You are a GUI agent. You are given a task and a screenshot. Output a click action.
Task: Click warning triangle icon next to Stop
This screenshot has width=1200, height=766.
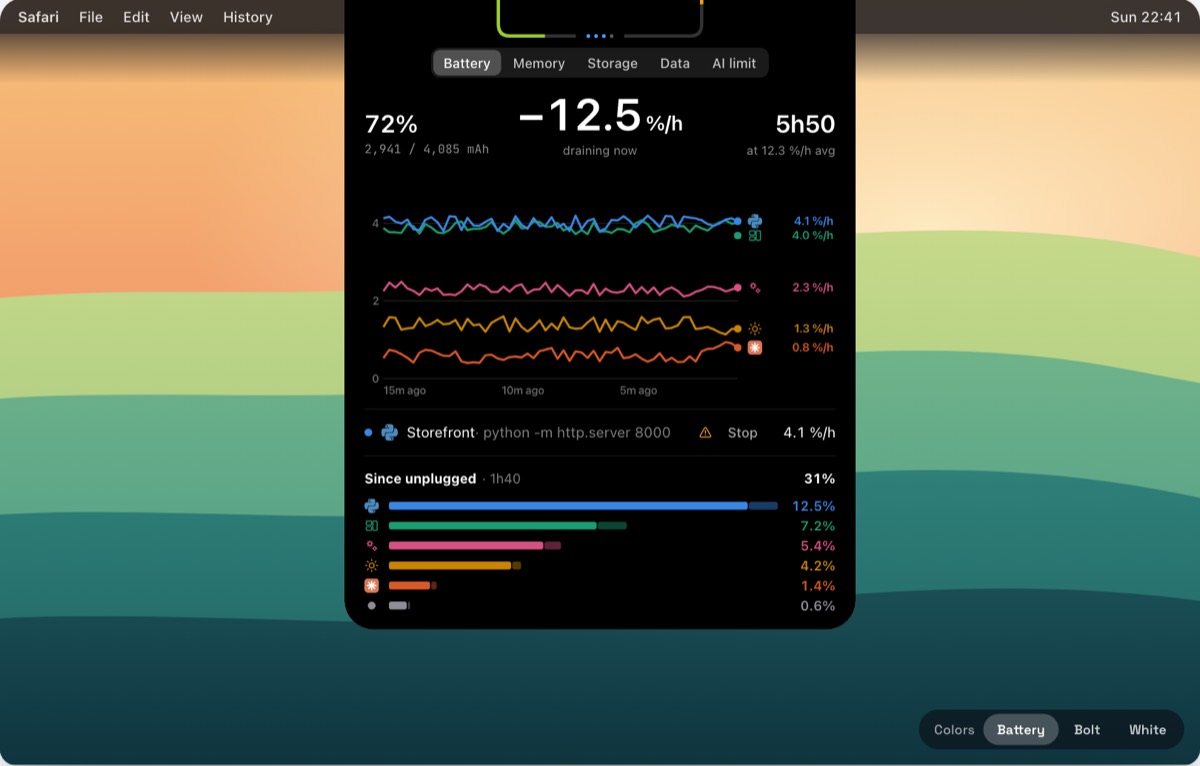click(x=705, y=433)
